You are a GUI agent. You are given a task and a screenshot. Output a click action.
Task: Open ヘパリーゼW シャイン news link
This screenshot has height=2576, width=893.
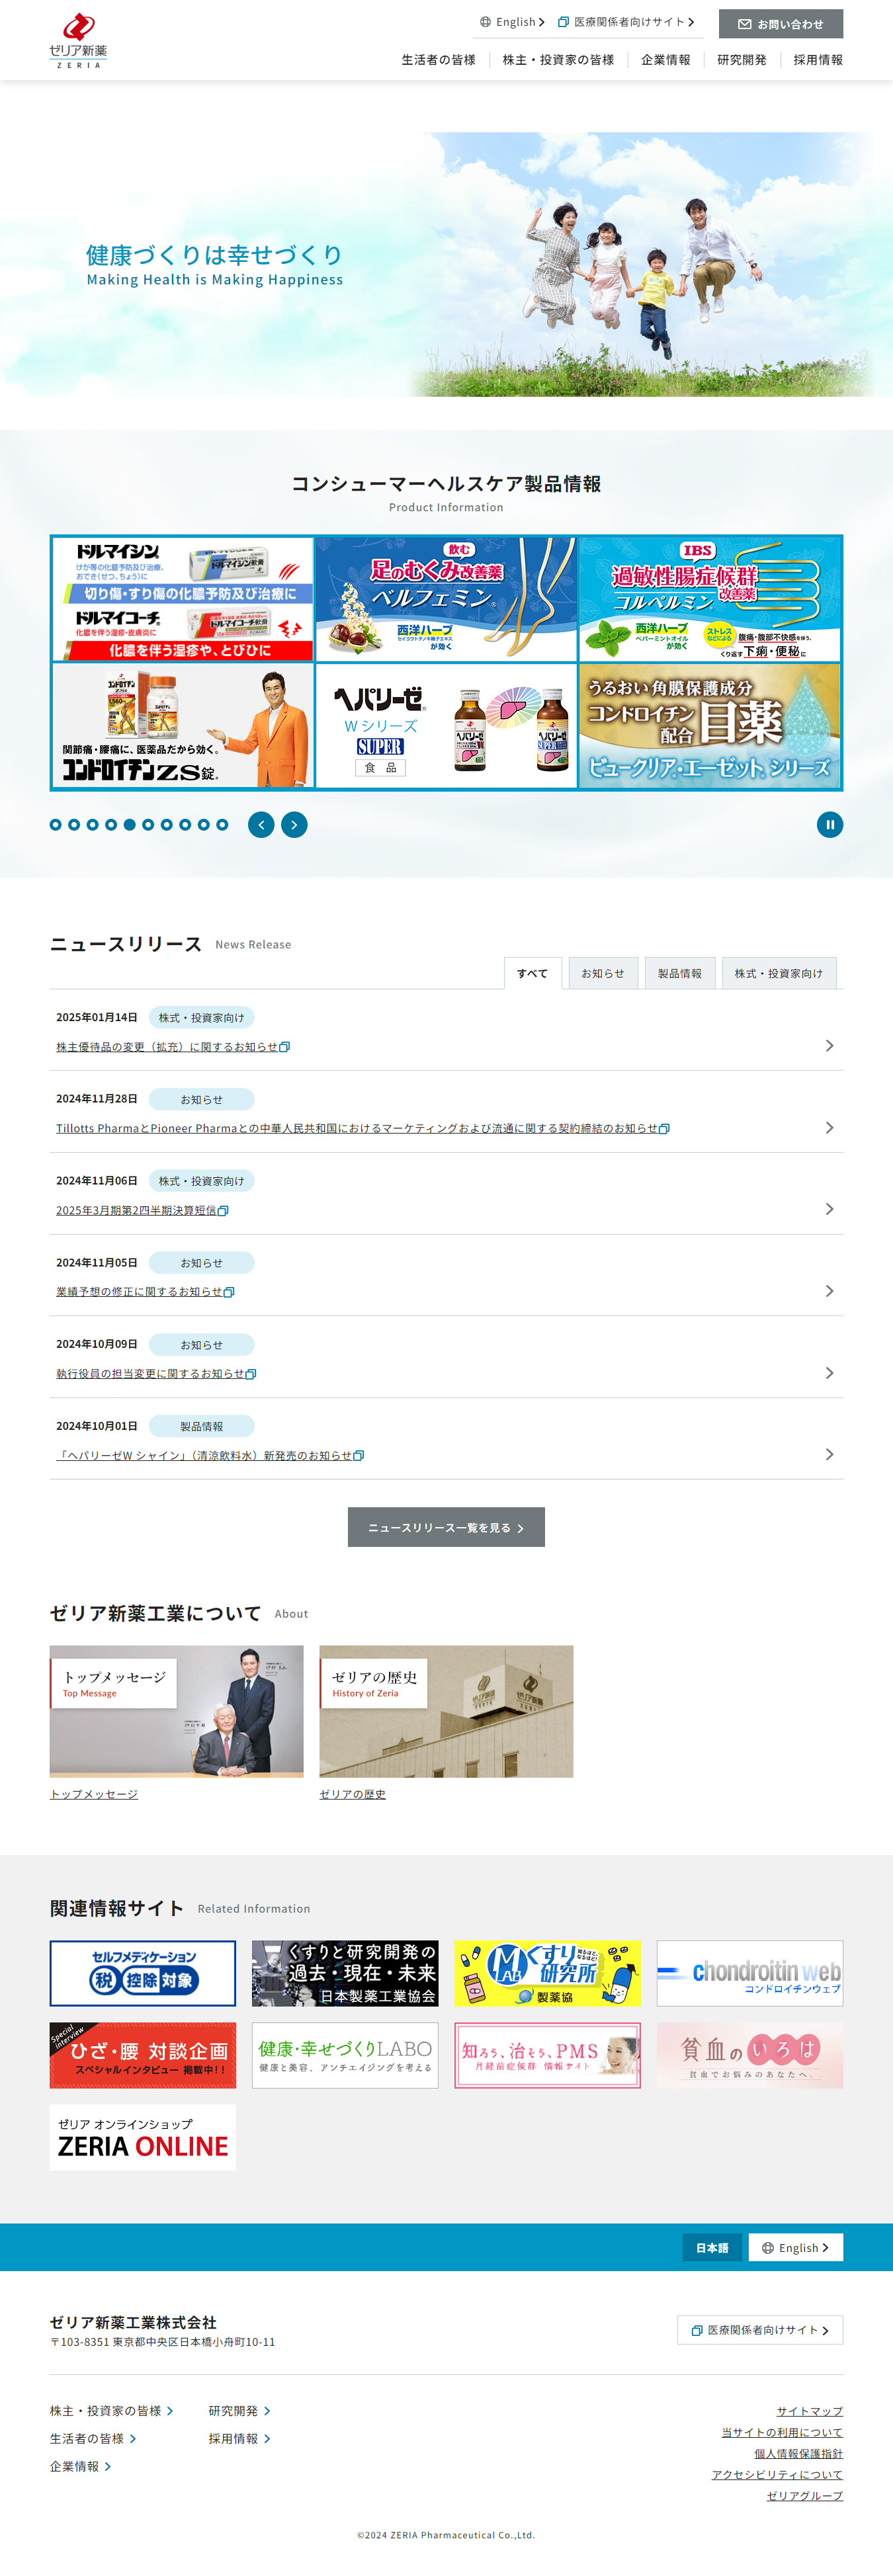point(210,1456)
